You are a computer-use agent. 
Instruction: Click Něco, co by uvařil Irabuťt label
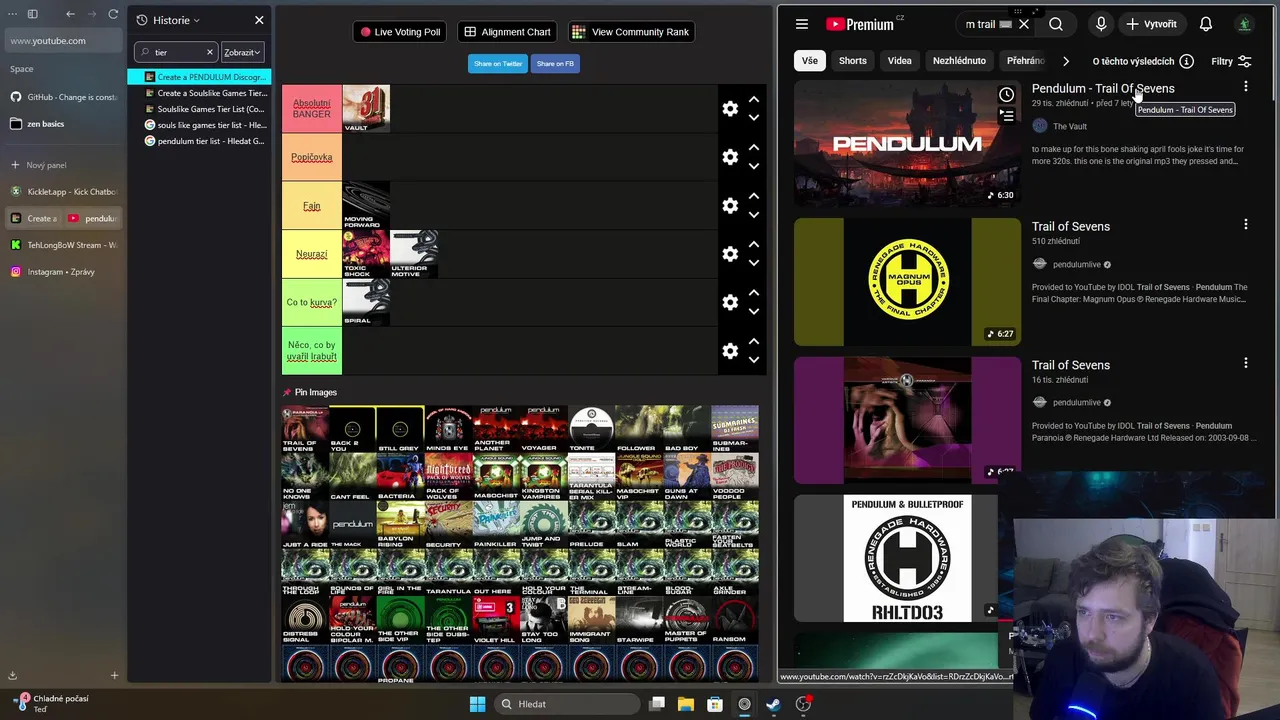[311, 351]
